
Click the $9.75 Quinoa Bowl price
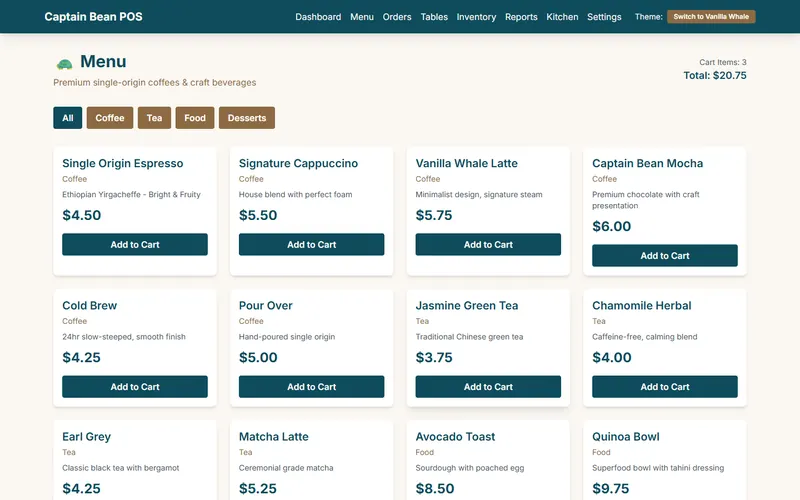tap(611, 488)
